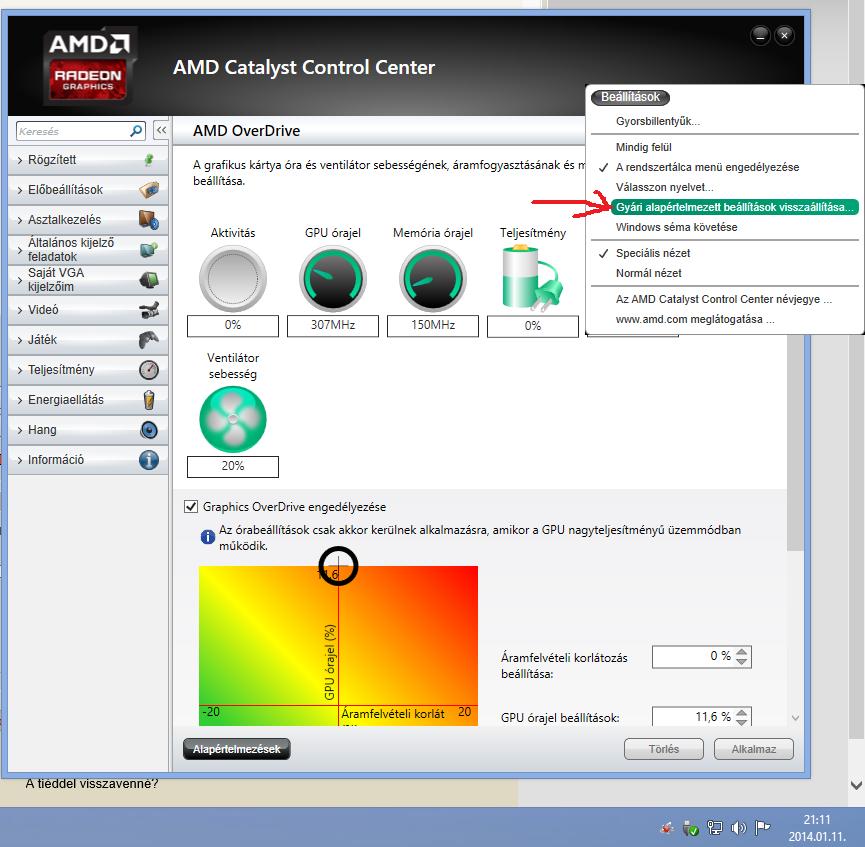Toggle A rendszertálca menü engedélyezése option
This screenshot has width=865, height=847.
click(707, 167)
